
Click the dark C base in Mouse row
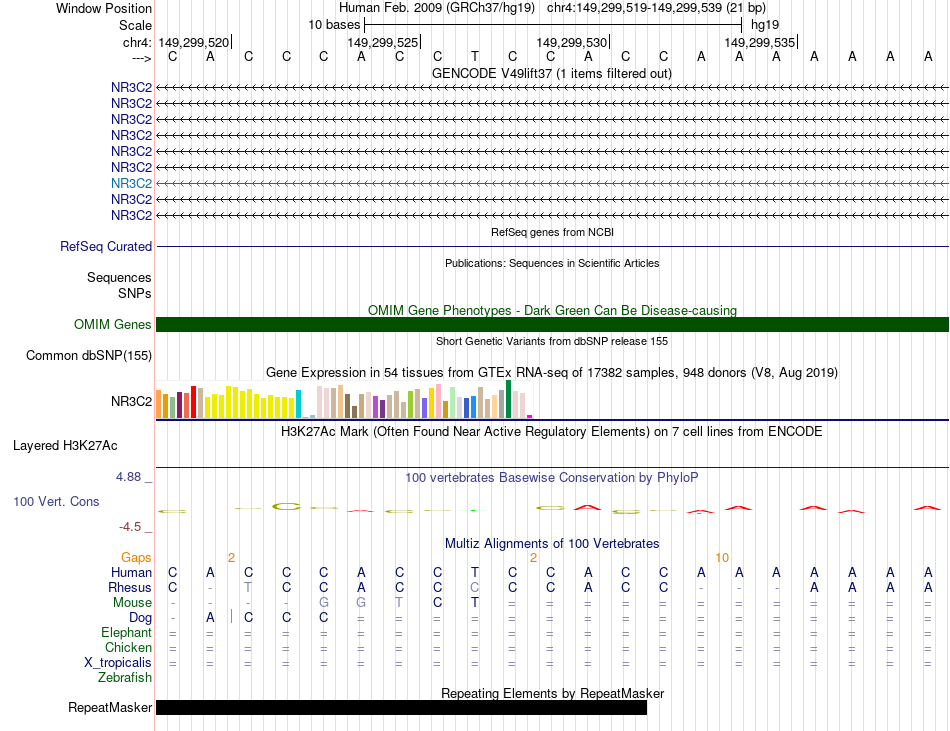[x=437, y=603]
